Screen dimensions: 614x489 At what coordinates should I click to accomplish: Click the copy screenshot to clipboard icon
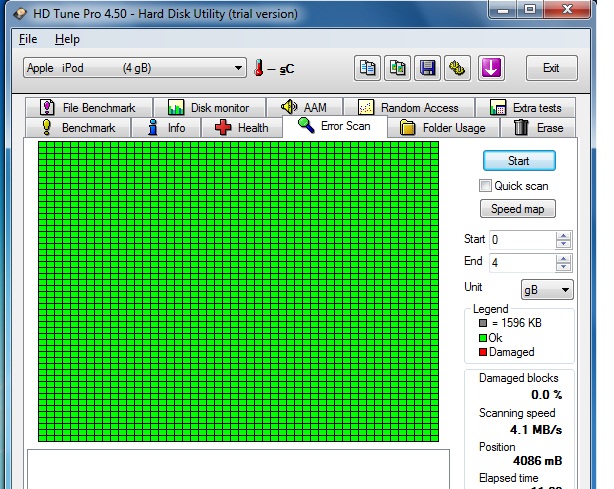click(398, 68)
